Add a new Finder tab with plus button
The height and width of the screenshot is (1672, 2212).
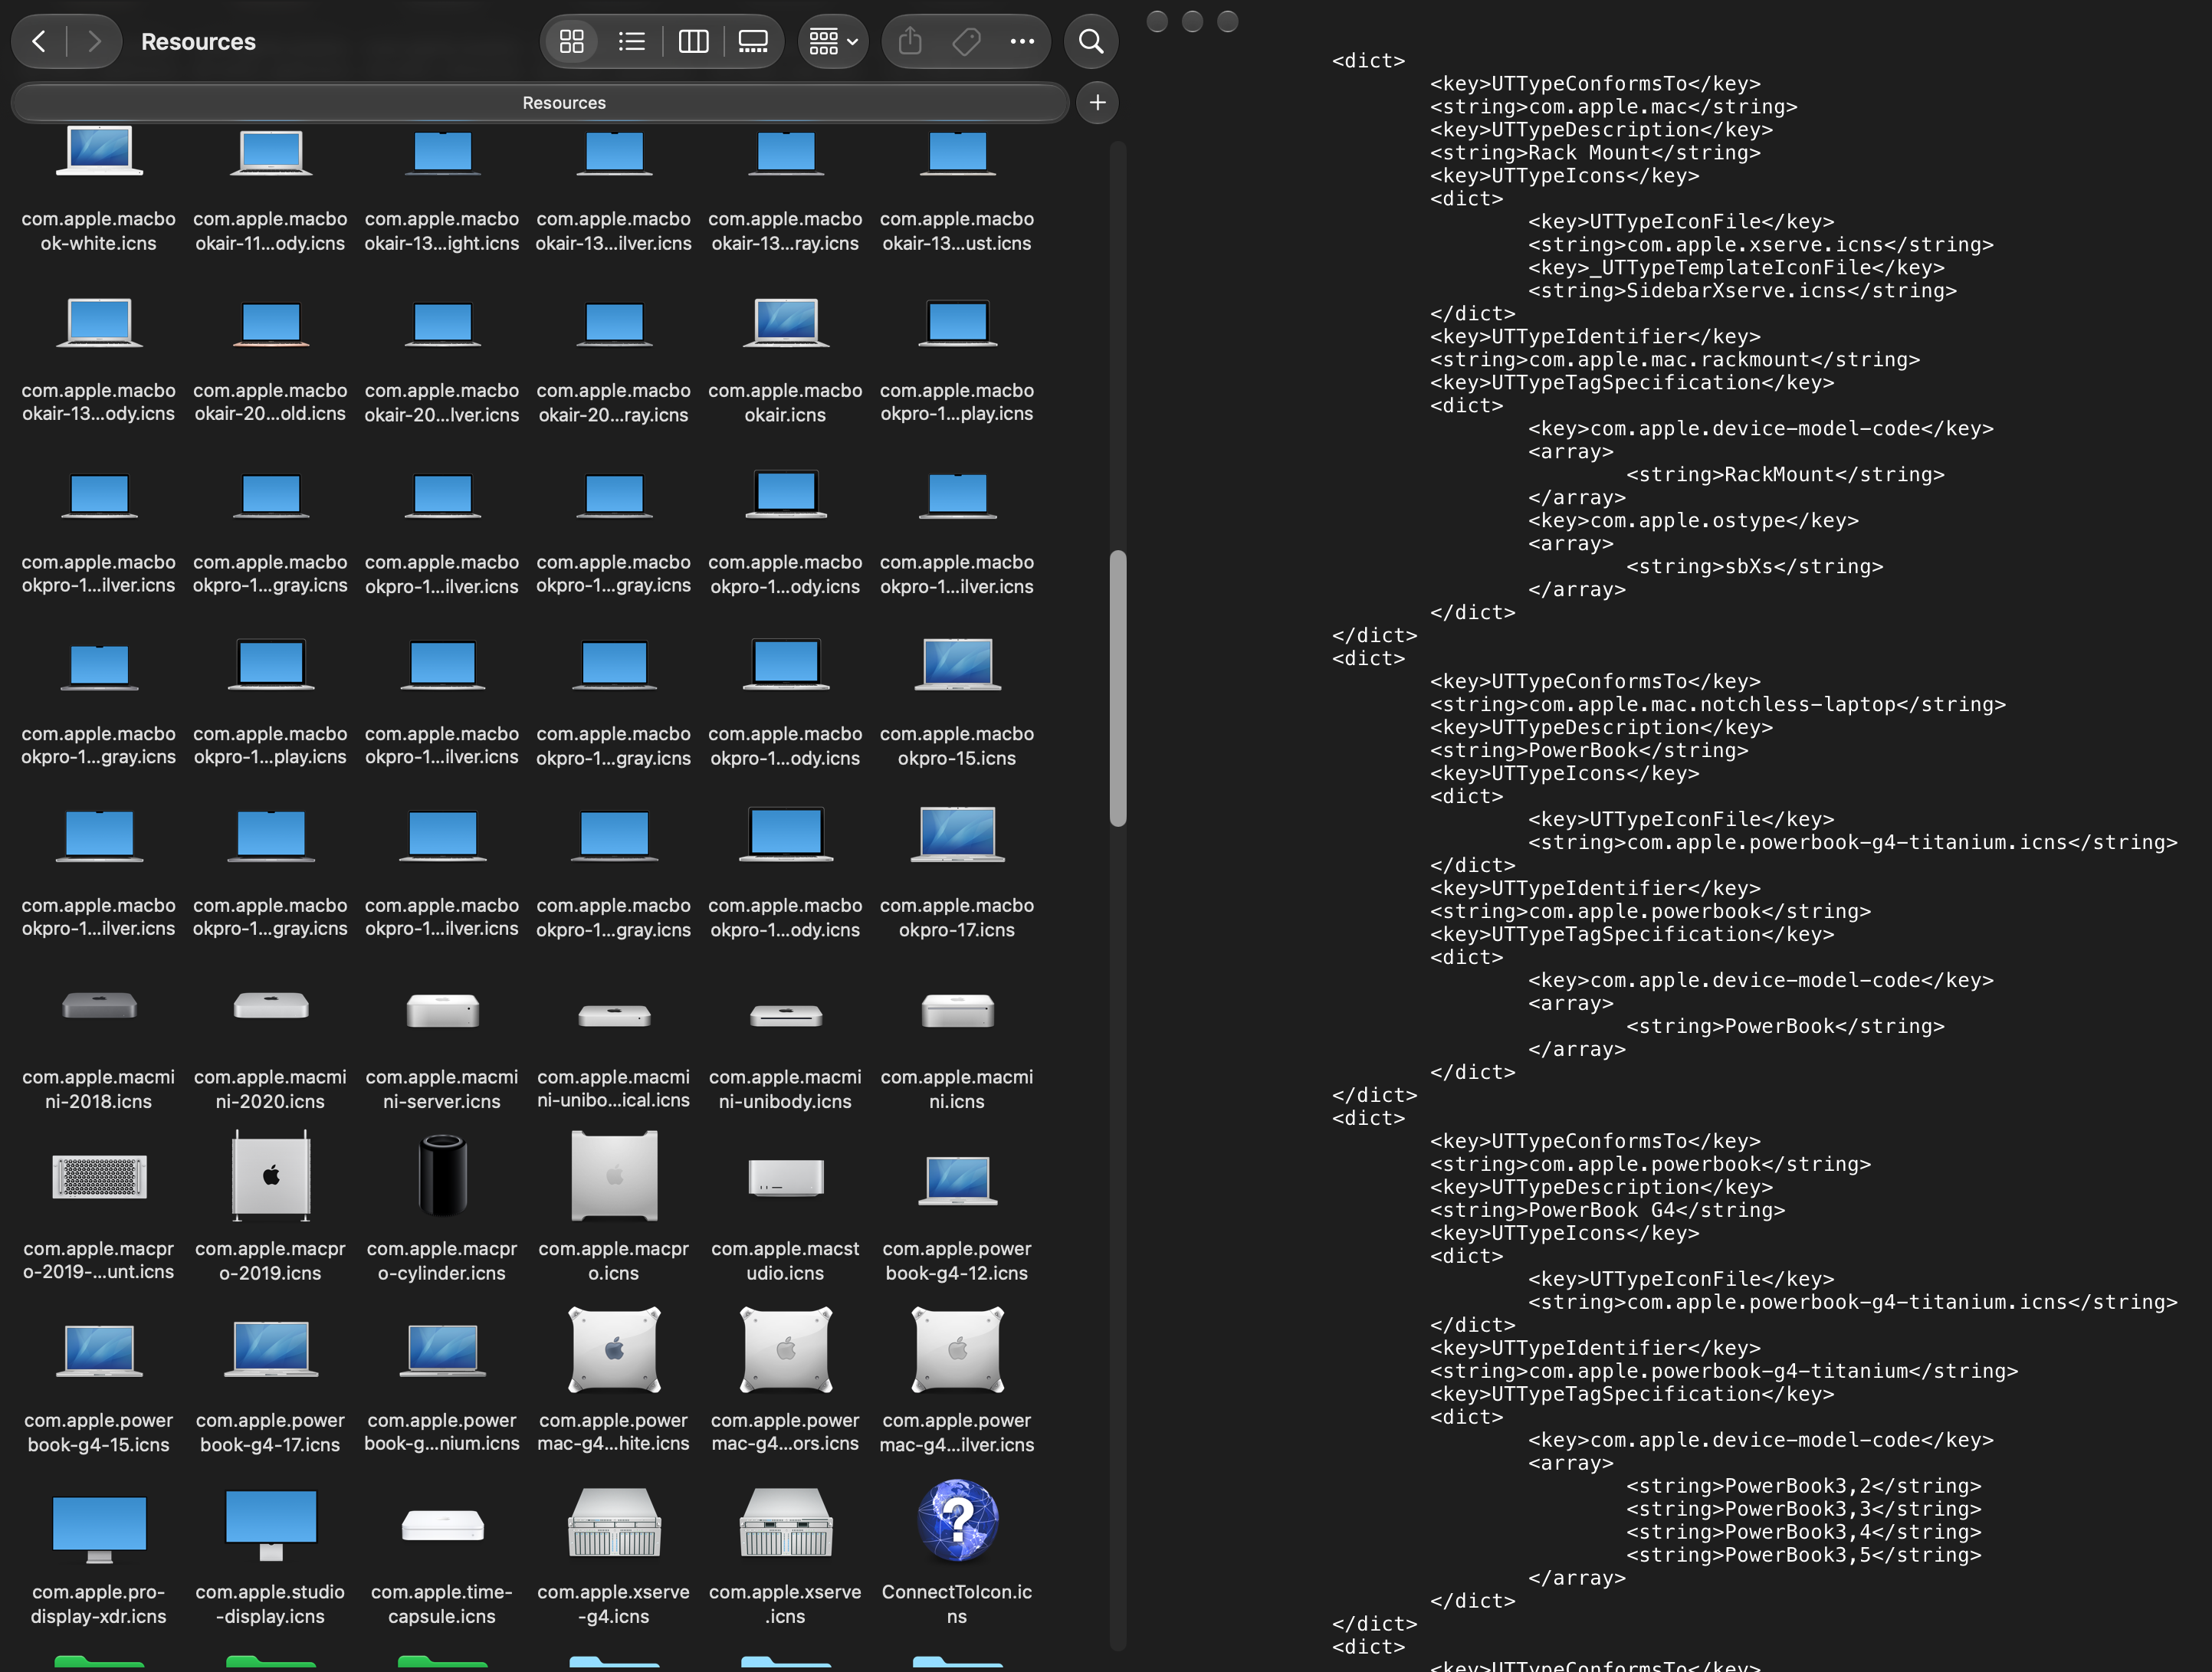click(1097, 103)
